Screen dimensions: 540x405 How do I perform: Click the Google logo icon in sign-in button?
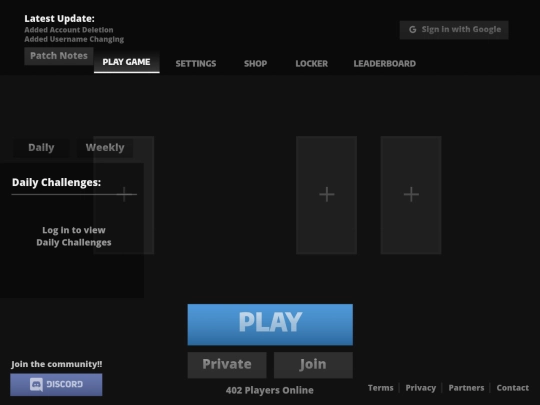pos(412,30)
